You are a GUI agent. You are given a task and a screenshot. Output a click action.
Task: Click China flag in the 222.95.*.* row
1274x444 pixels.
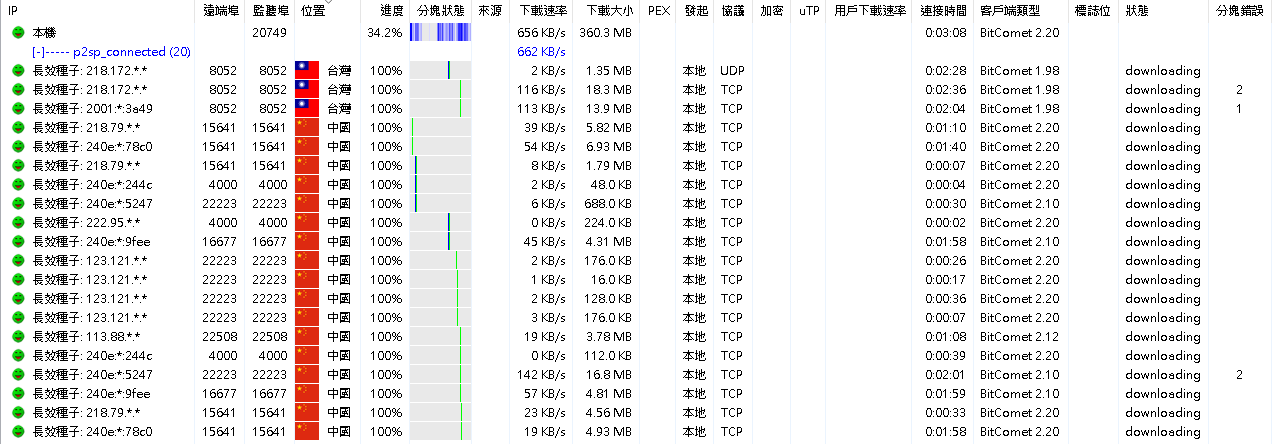pyautogui.click(x=306, y=223)
